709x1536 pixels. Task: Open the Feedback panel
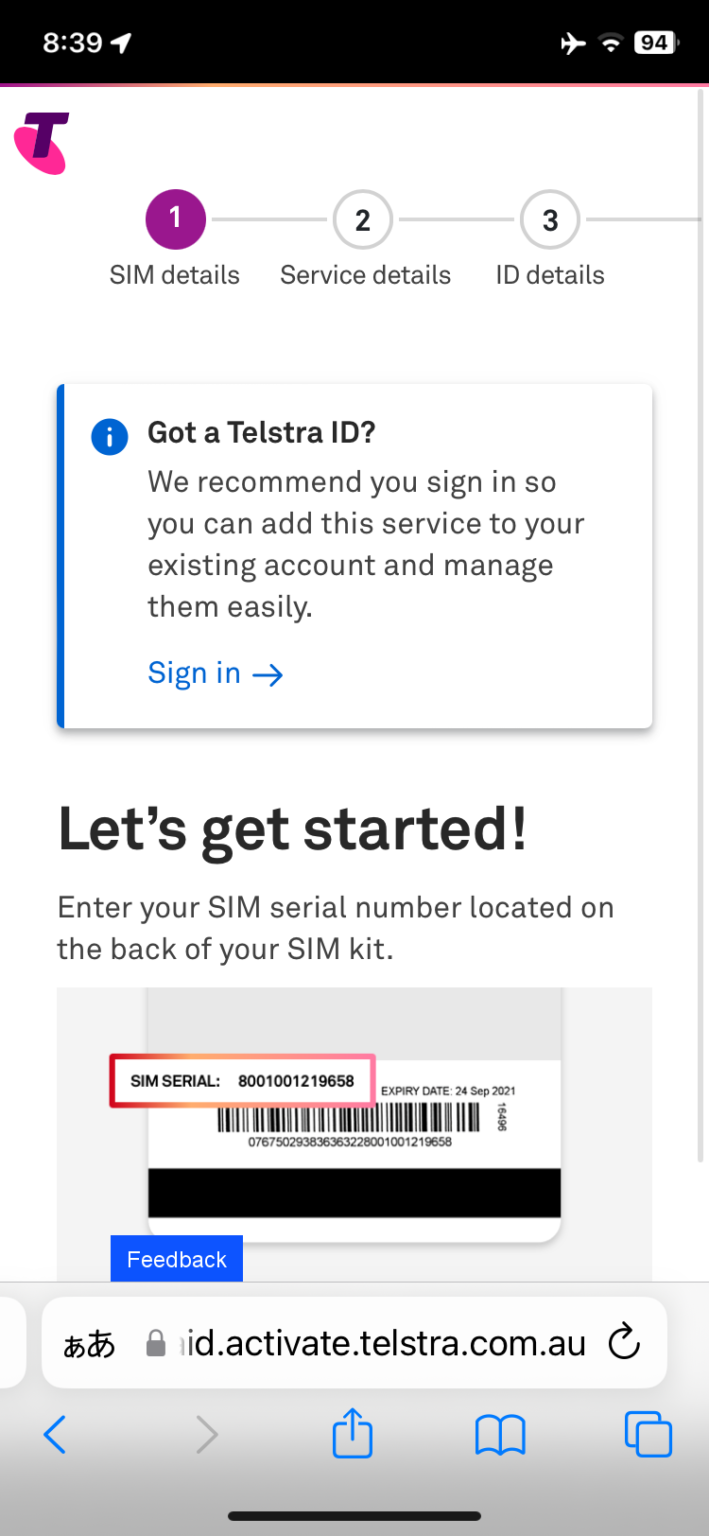176,1258
